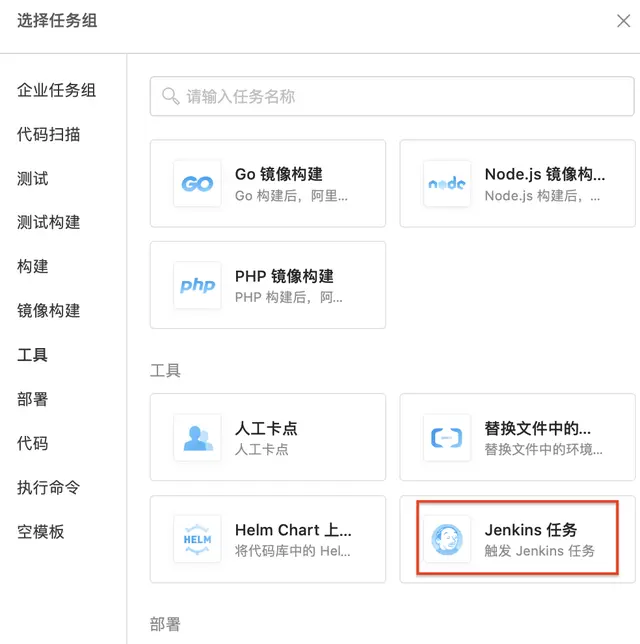640x644 pixels.
Task: Click the 人工卡点 people icon
Action: [197, 438]
